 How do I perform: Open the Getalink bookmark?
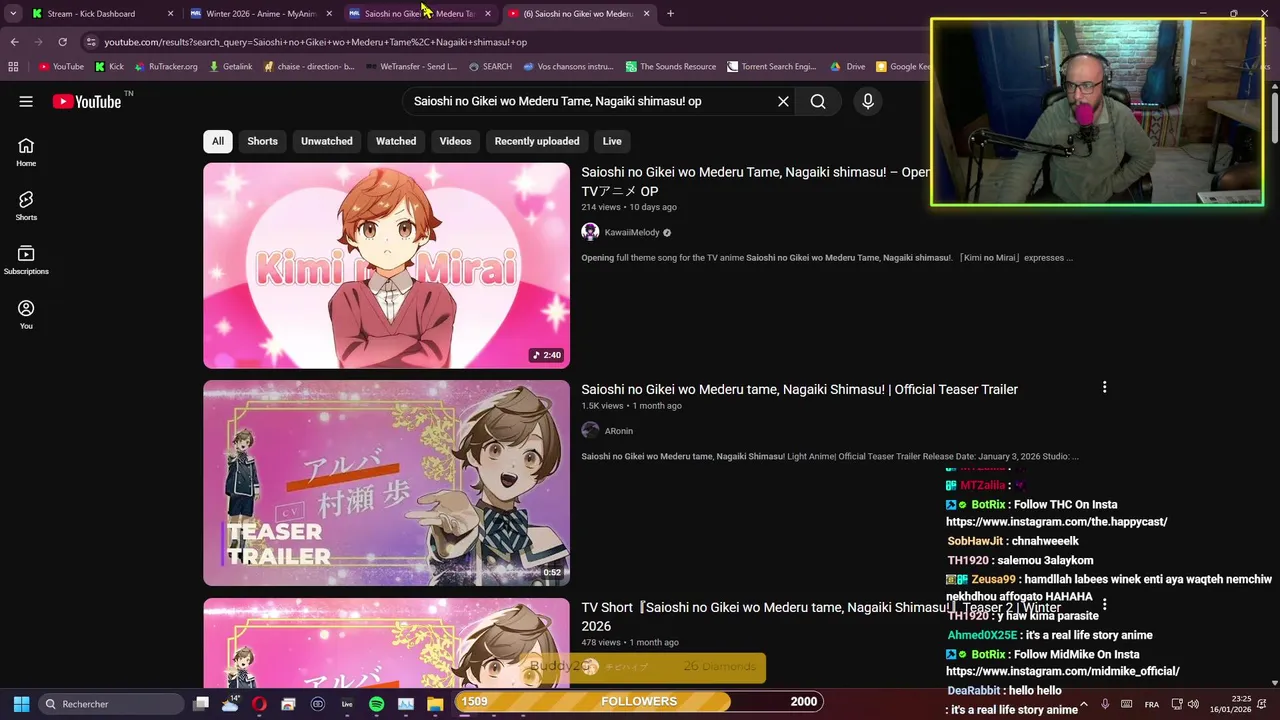(x=230, y=67)
